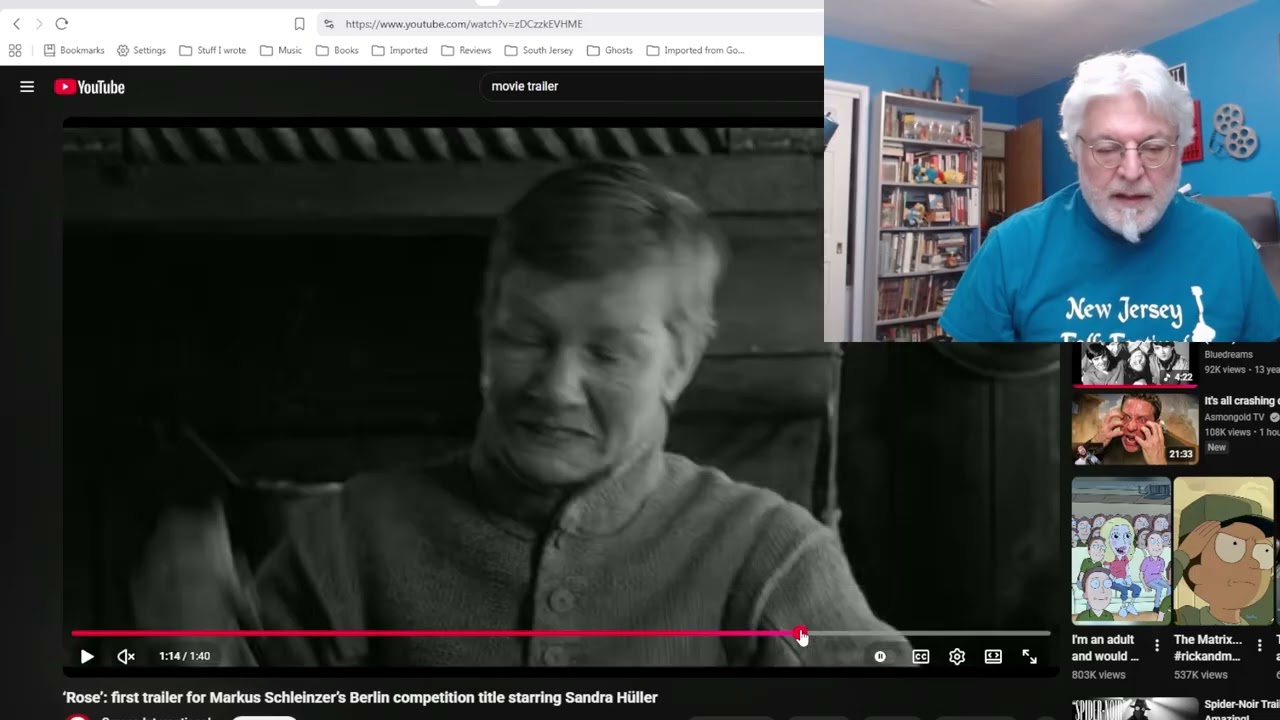
Task: Open 'The Matrix... #rickandm...' Short title
Action: 1208,648
